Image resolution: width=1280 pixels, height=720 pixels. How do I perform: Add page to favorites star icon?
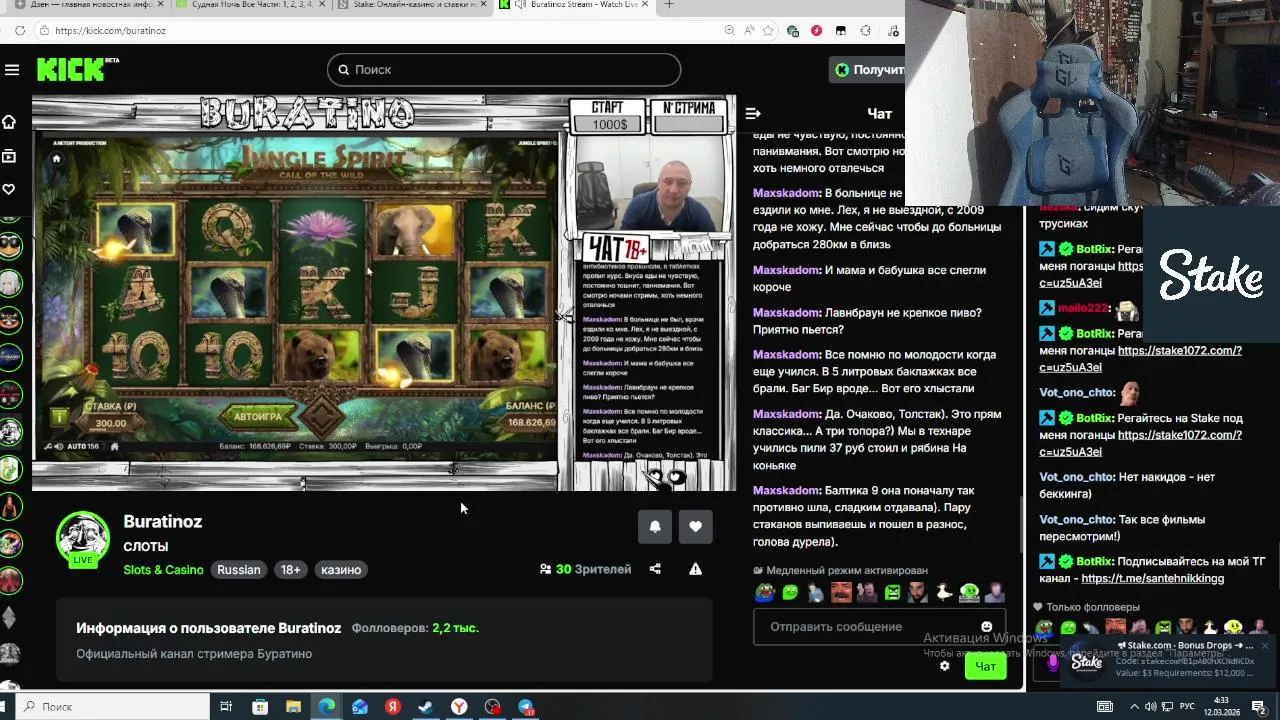tap(770, 31)
